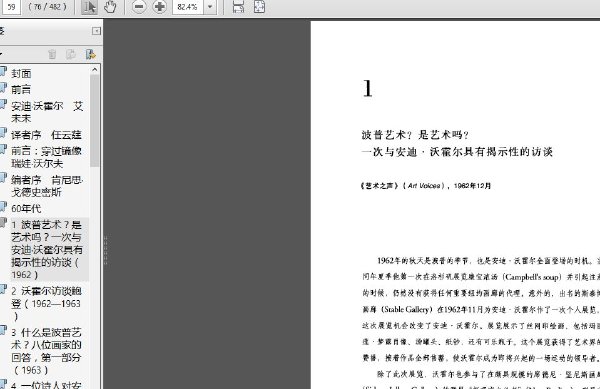Open bookmark 3 什么是波普艺术？

point(46,351)
